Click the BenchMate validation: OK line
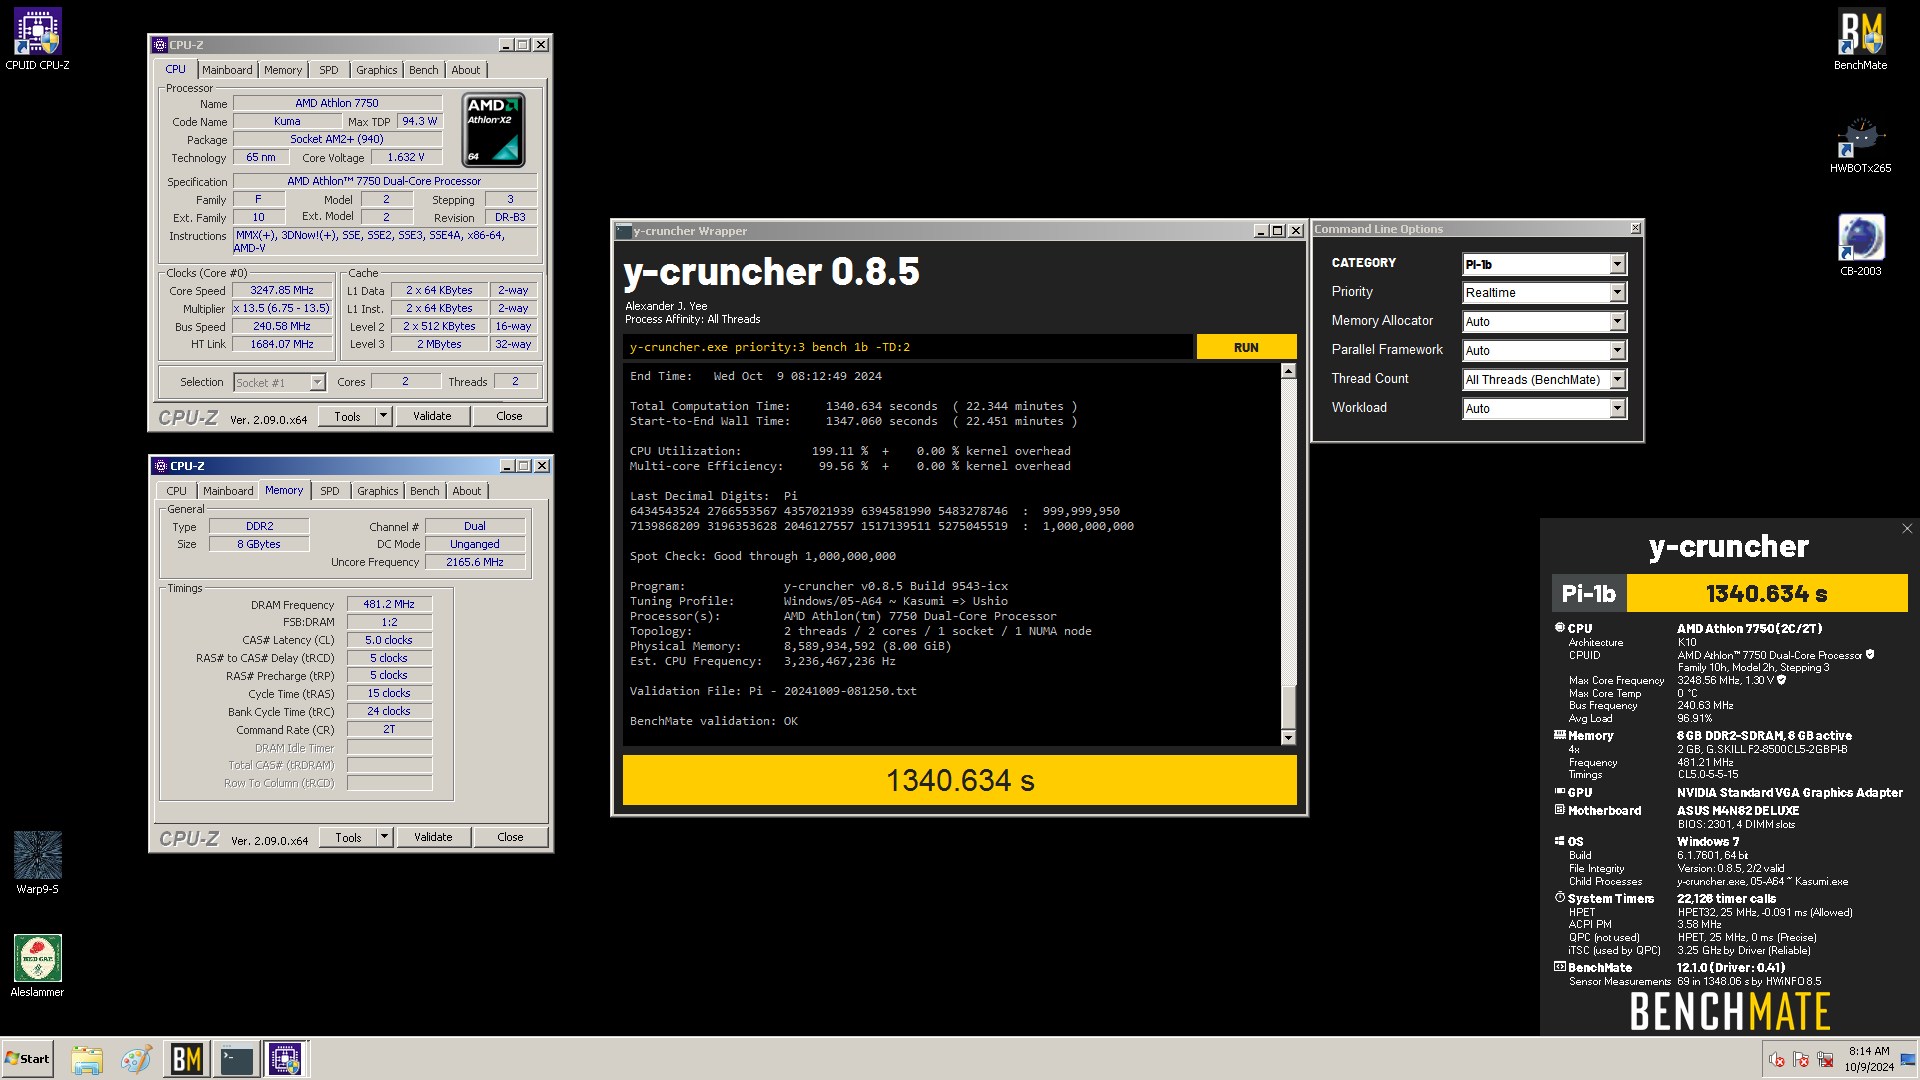1920x1080 pixels. pos(714,721)
